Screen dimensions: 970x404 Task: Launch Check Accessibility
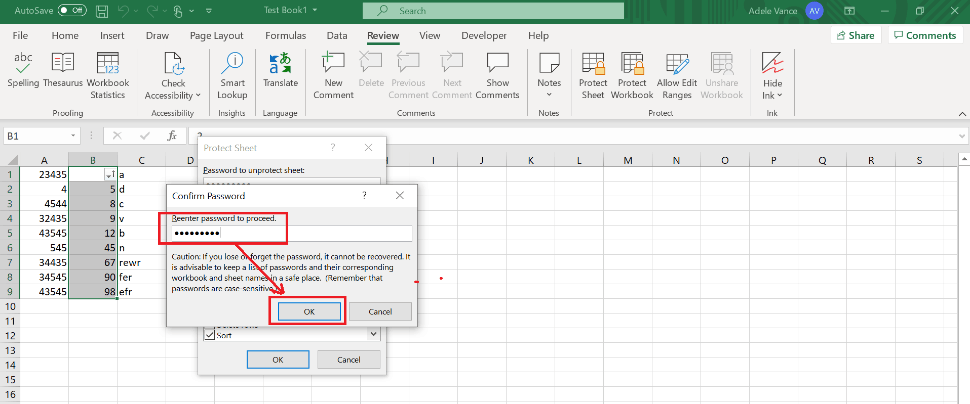click(x=173, y=75)
